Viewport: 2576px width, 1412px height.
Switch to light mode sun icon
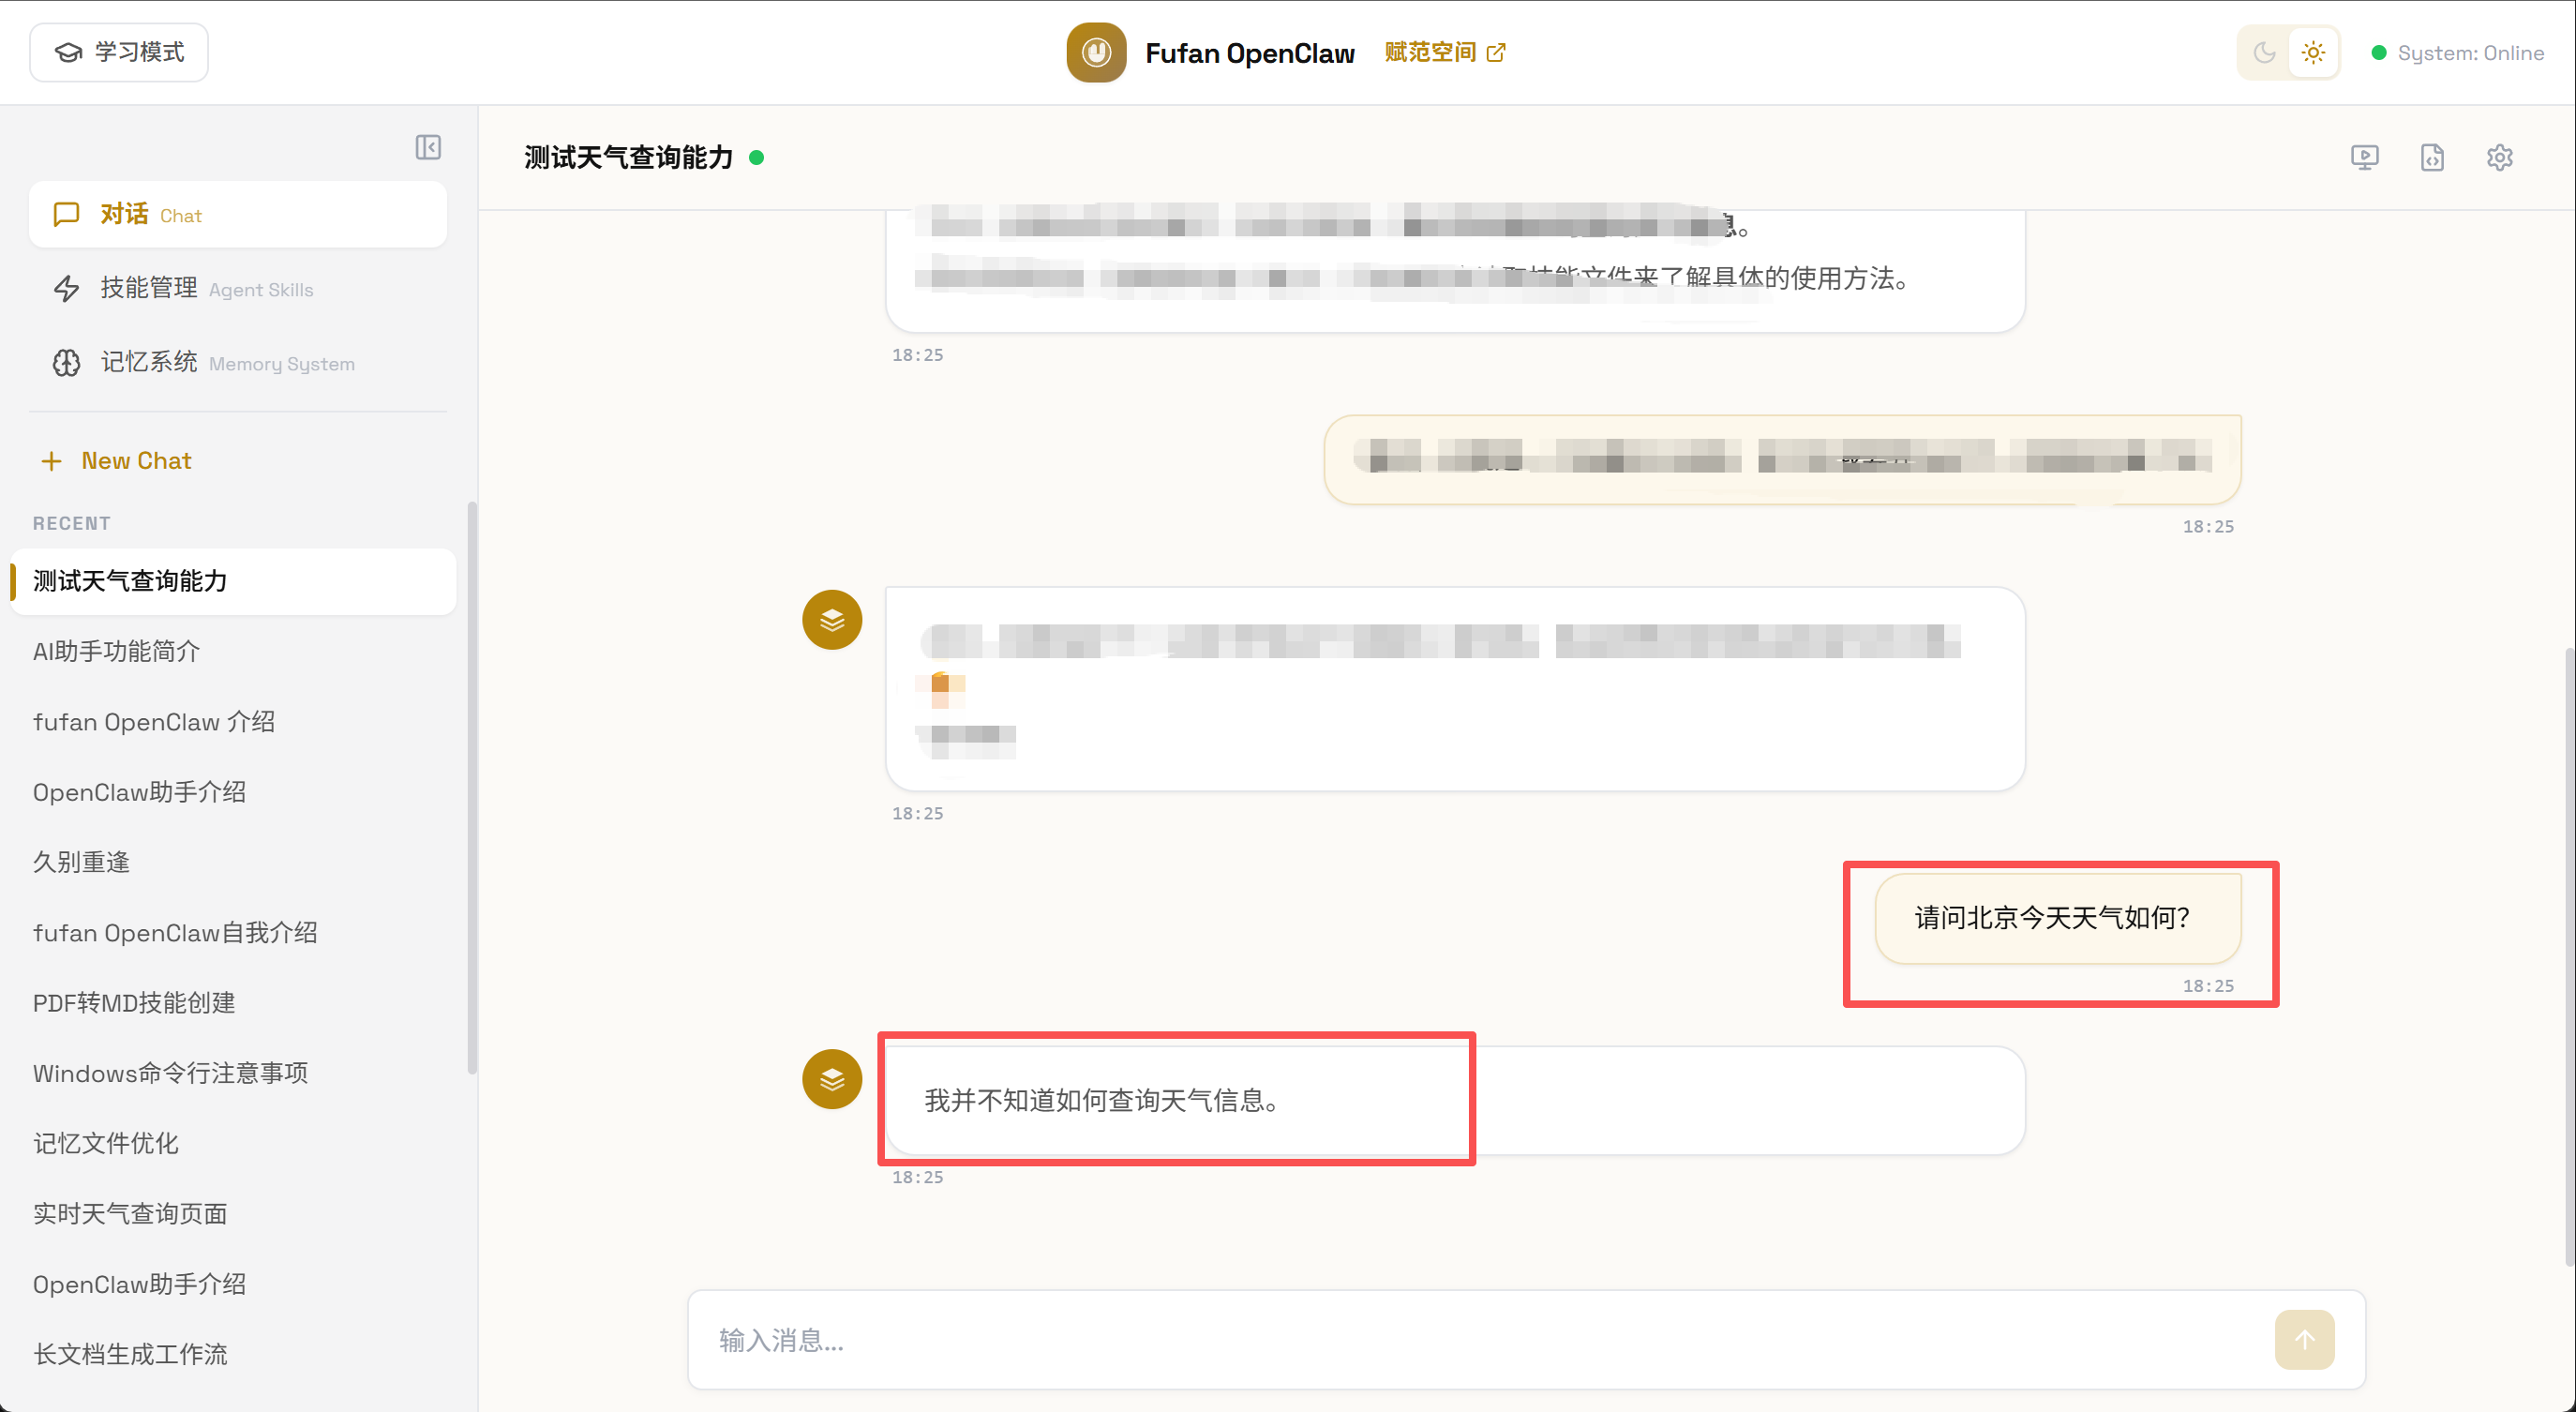click(x=2313, y=52)
